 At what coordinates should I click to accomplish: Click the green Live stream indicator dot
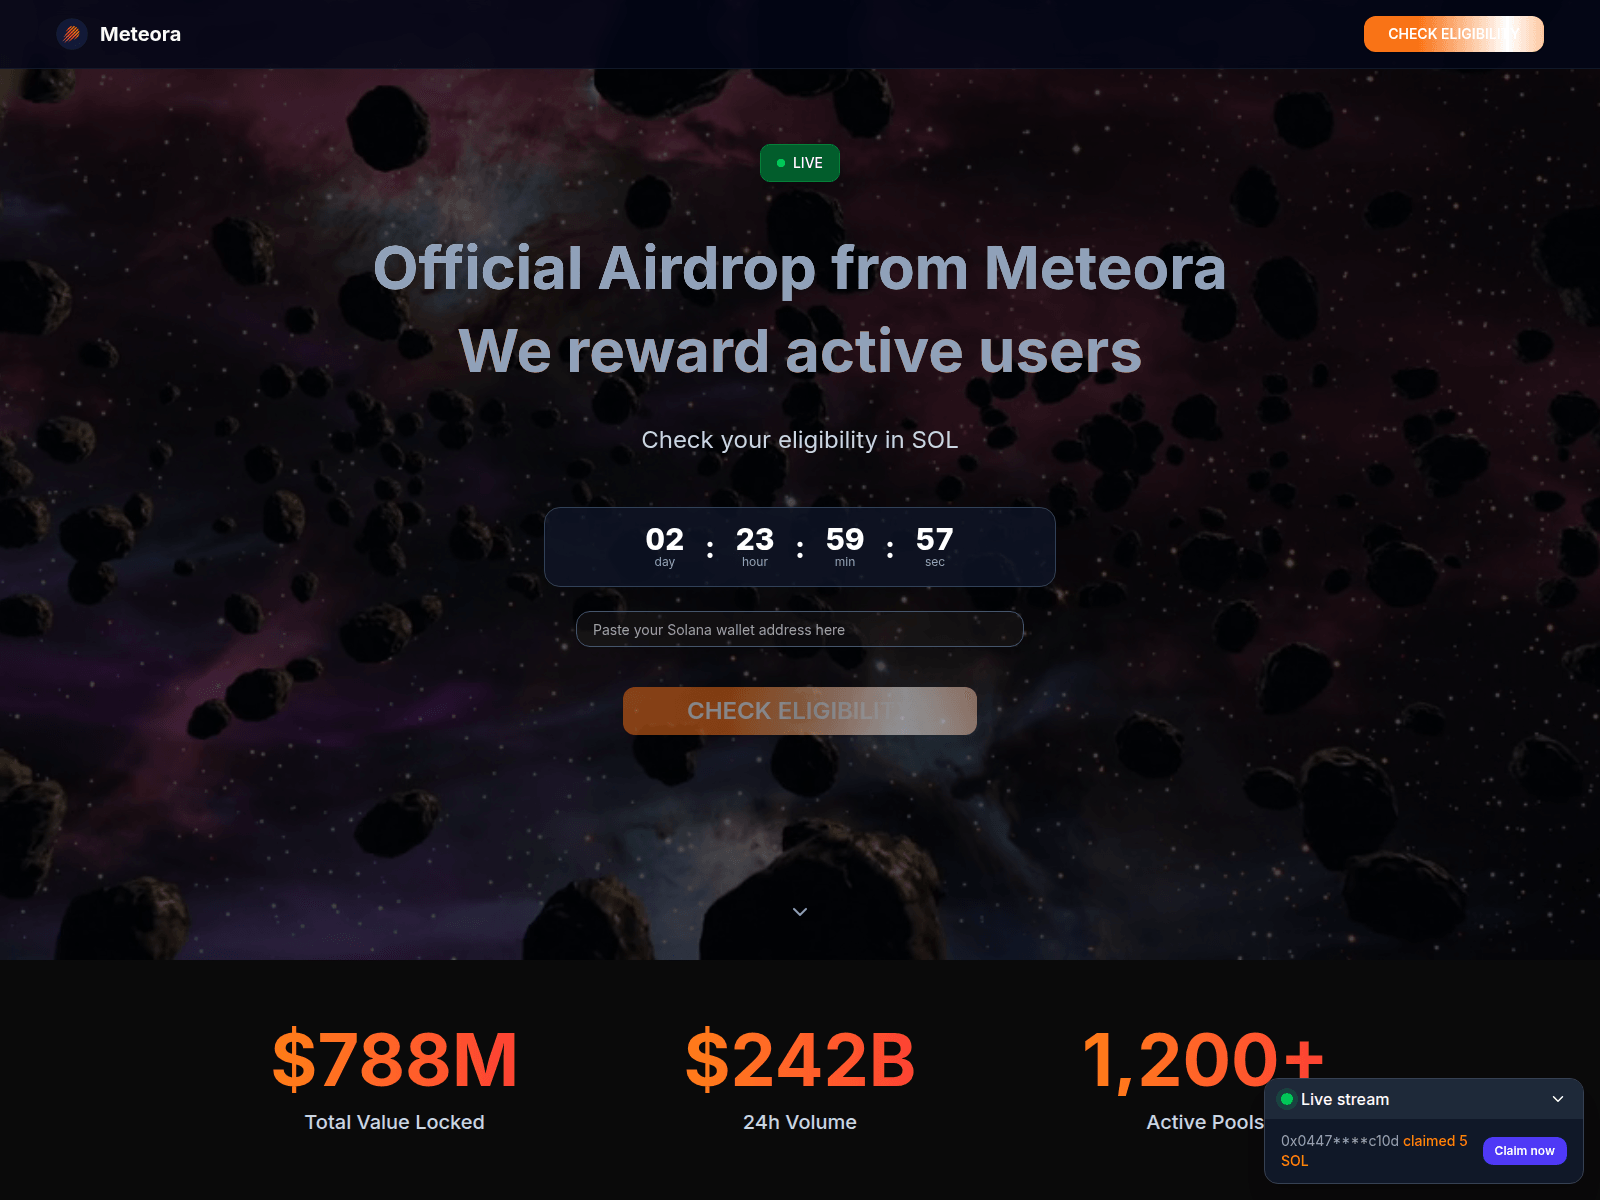tap(1287, 1099)
